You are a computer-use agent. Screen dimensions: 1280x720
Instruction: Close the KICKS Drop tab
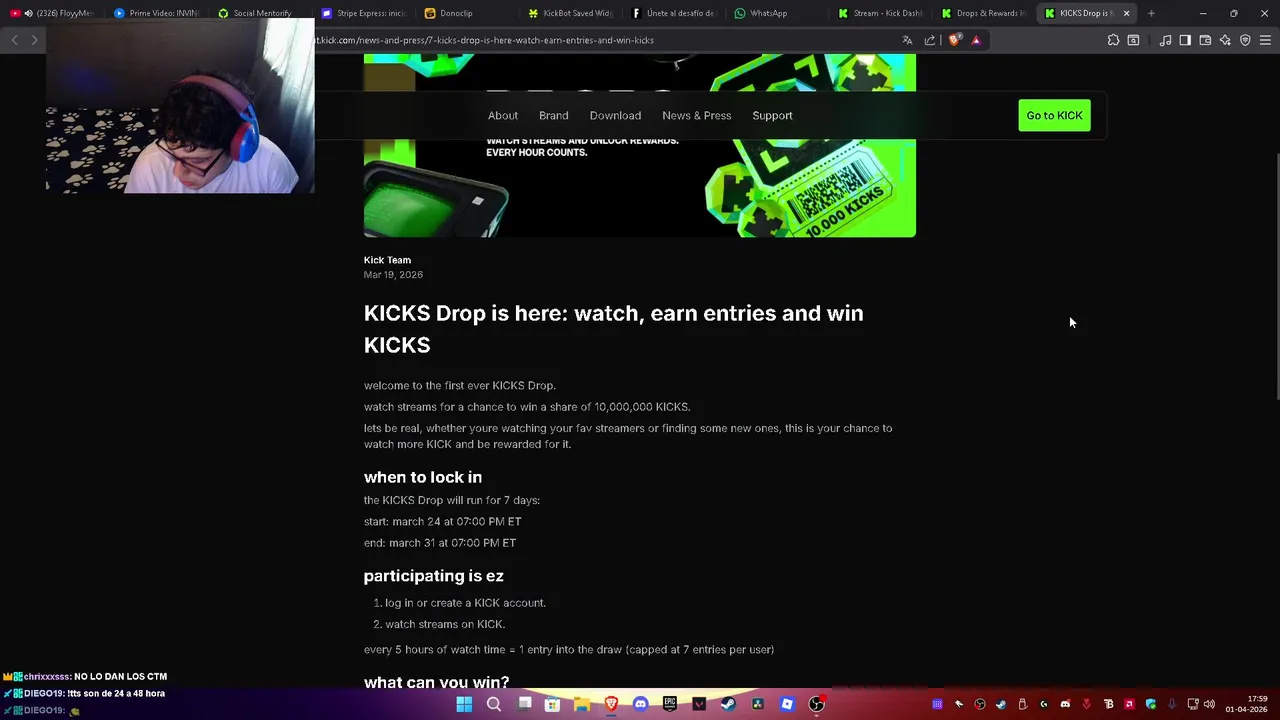pyautogui.click(x=1126, y=13)
